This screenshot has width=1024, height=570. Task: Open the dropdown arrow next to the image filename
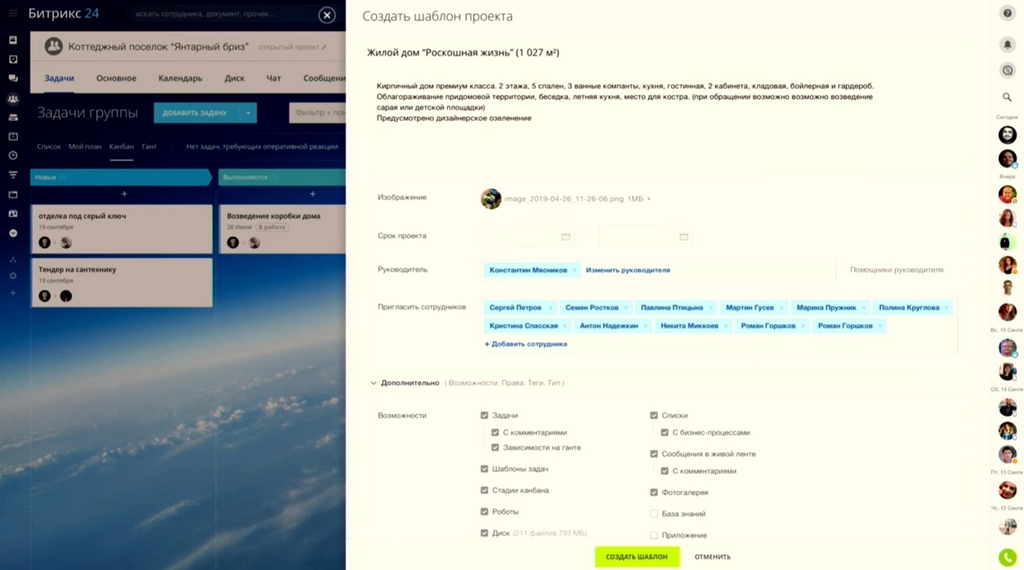(x=648, y=199)
